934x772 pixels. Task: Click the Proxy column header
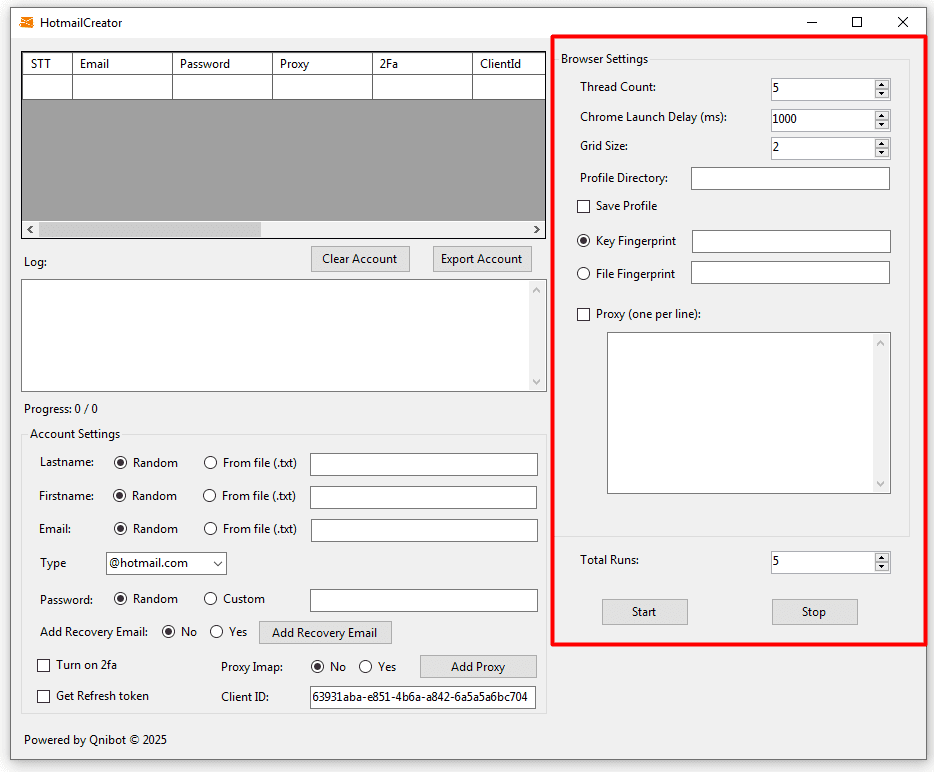323,64
